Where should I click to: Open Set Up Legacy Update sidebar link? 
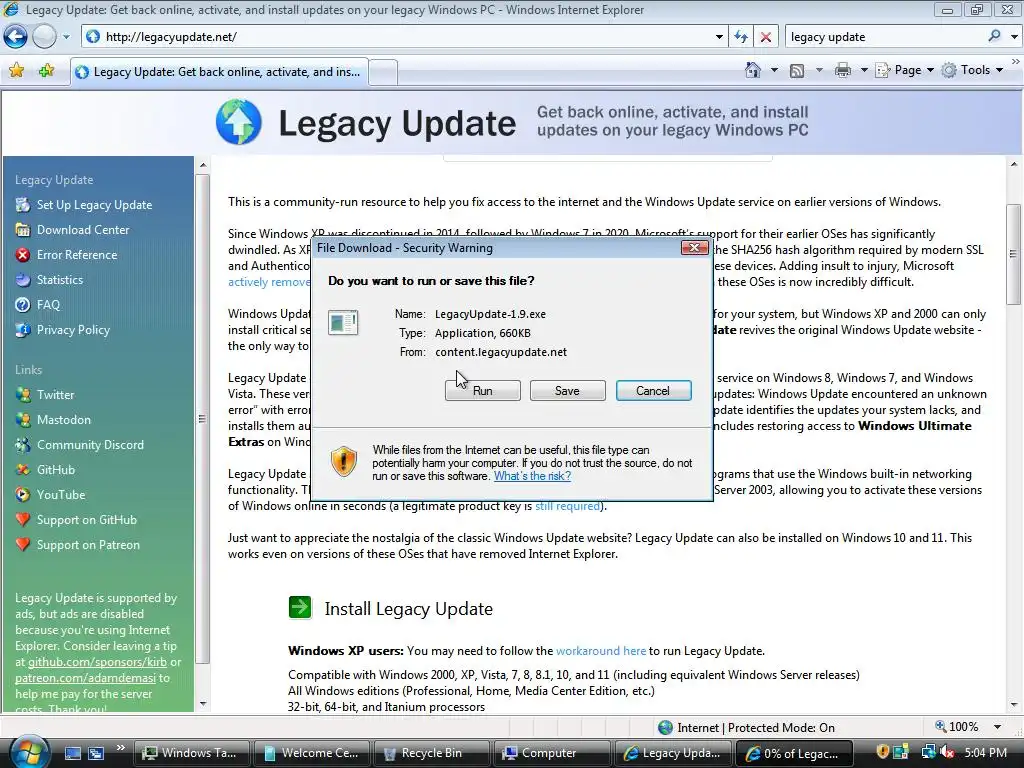click(x=94, y=205)
